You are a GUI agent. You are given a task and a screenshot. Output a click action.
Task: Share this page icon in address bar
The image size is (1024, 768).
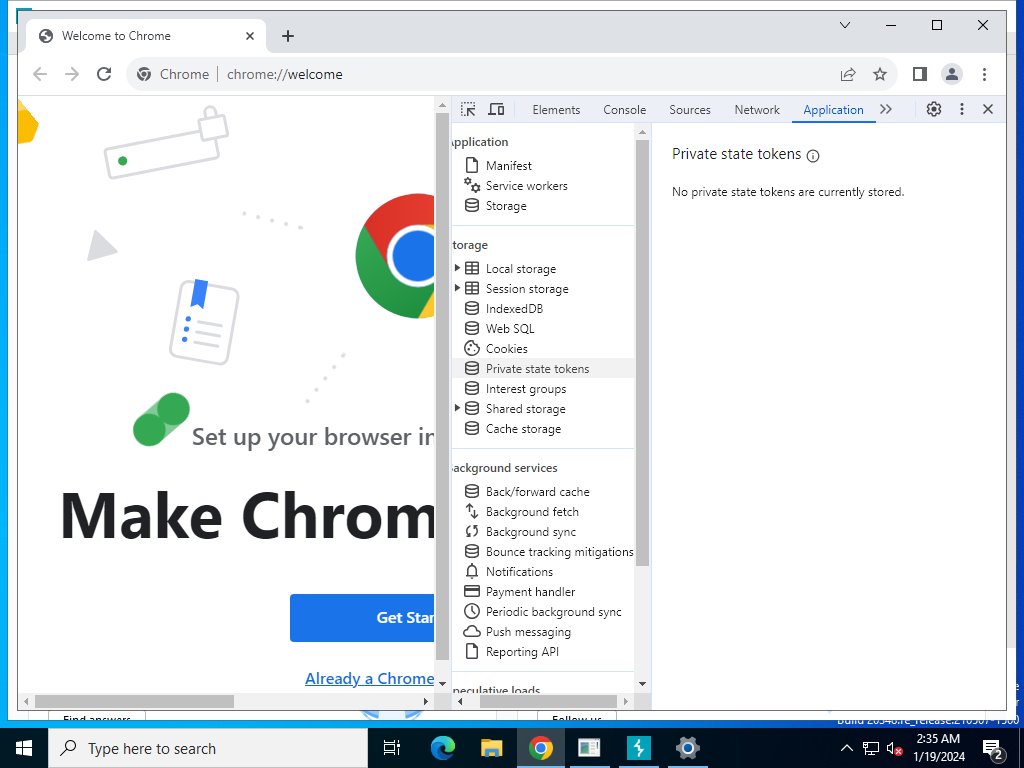(848, 74)
